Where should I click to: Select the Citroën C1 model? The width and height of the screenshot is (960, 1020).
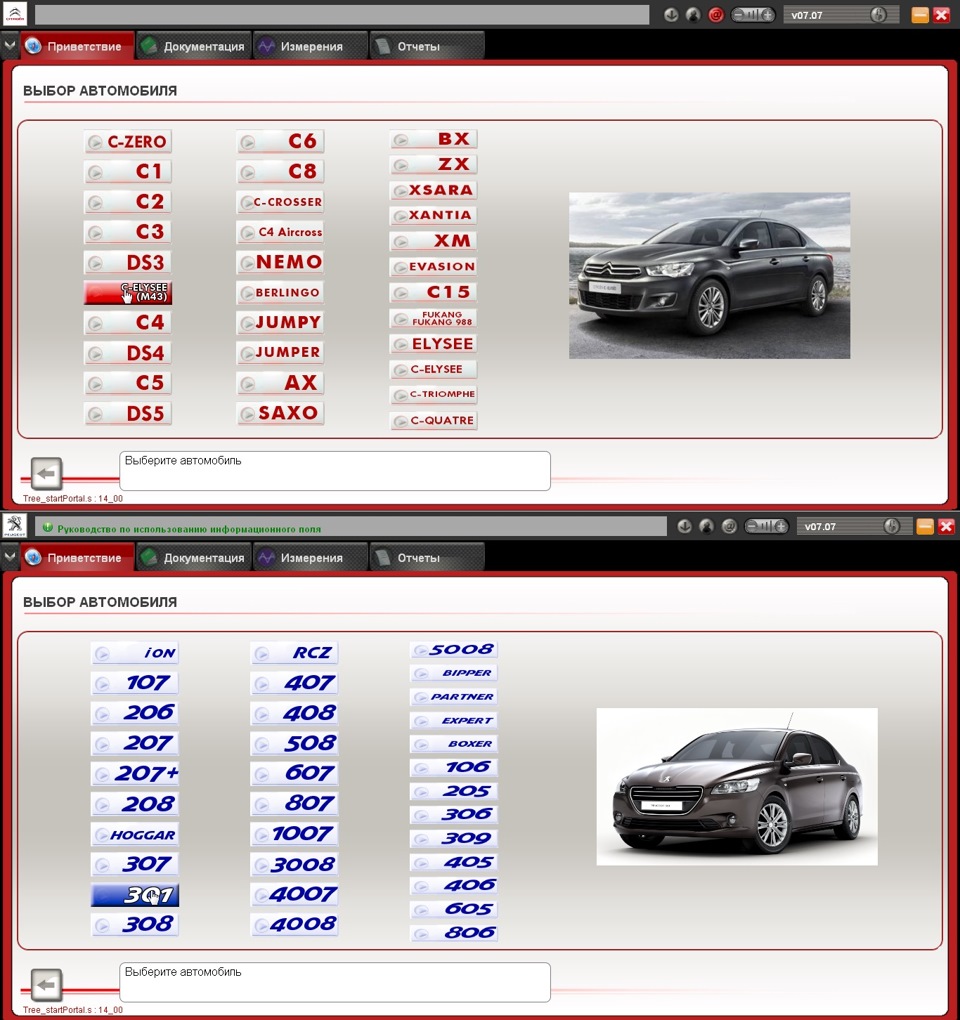[128, 171]
